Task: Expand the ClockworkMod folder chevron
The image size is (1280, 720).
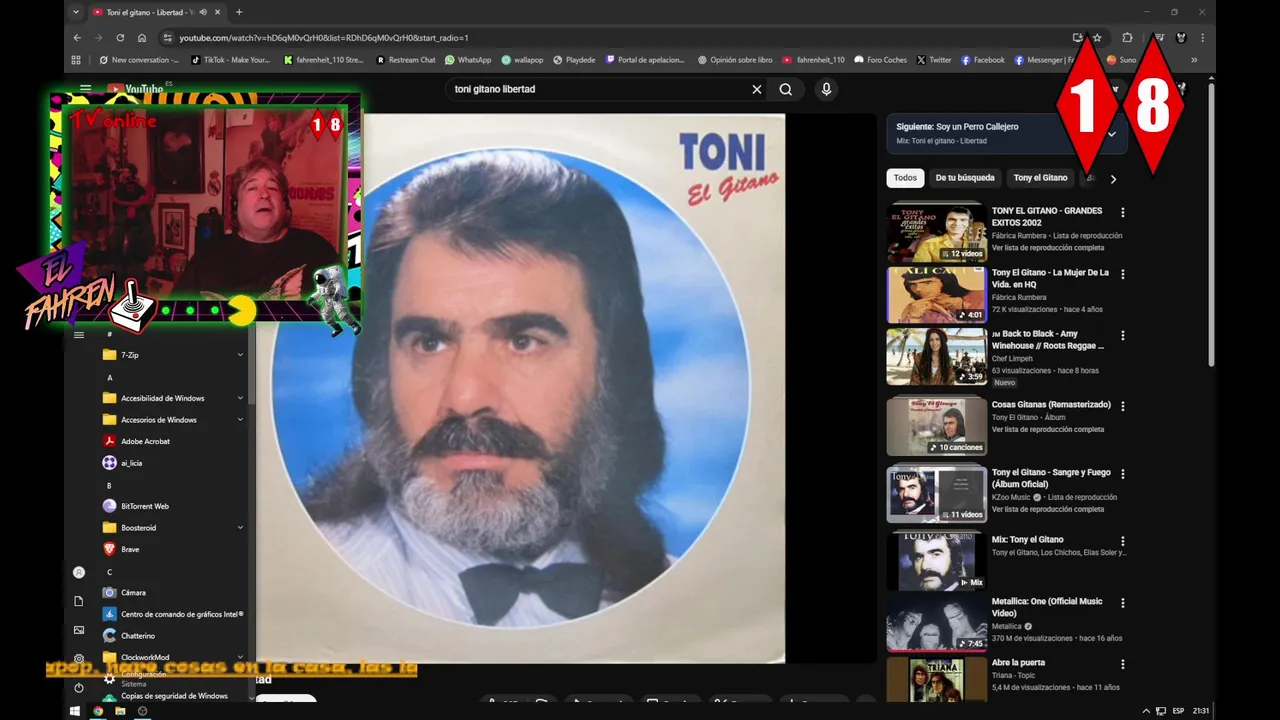Action: [x=240, y=657]
